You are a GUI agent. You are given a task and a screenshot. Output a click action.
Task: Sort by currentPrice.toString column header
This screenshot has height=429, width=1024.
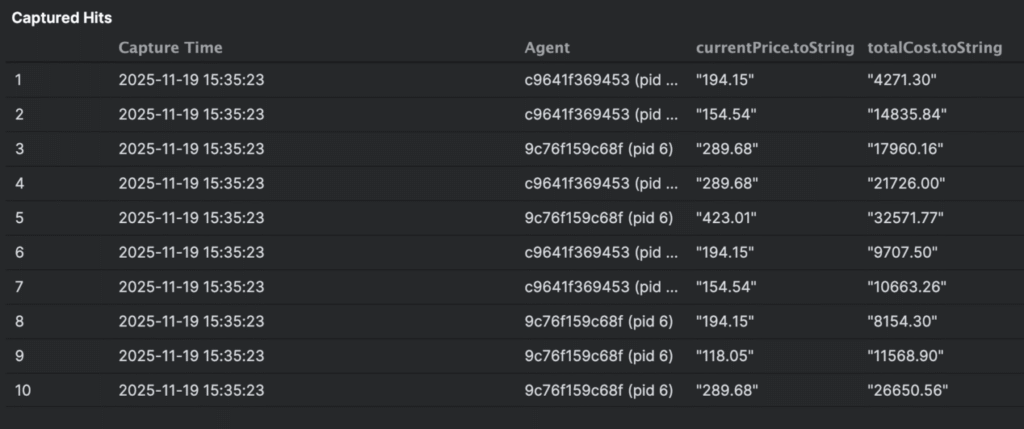point(775,48)
